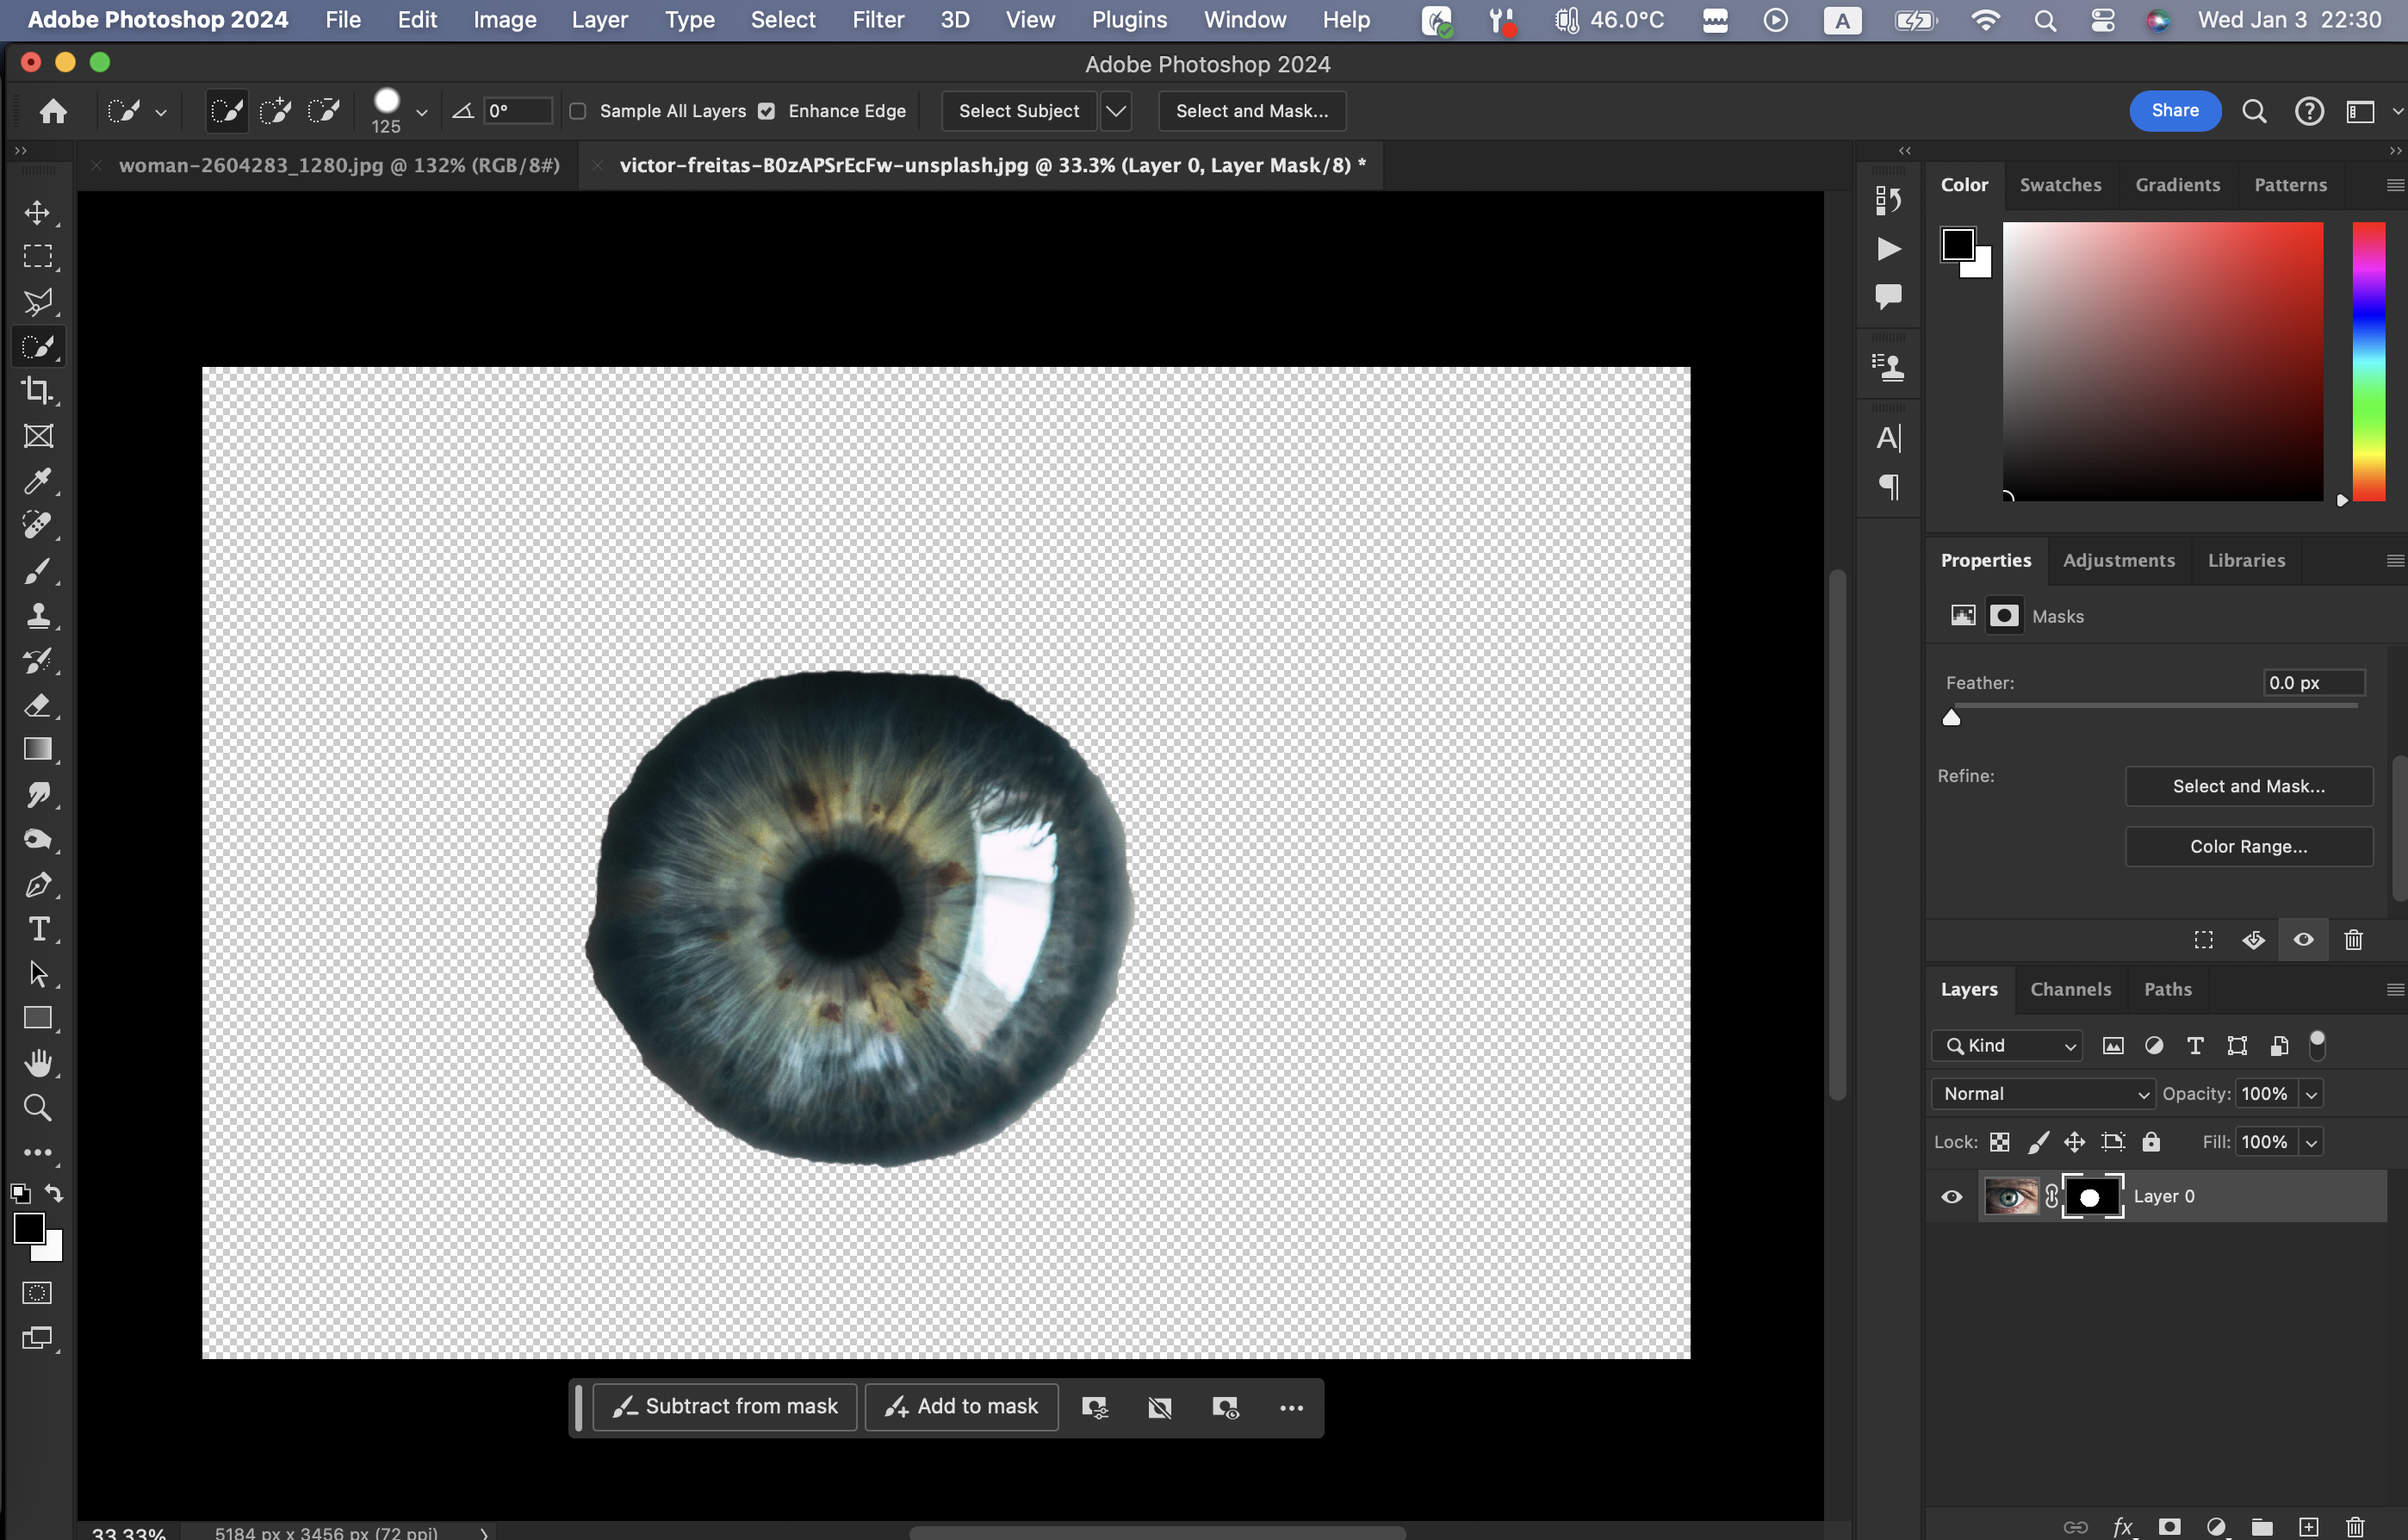Viewport: 2408px width, 1540px height.
Task: Click the Subtract from mask button
Action: coord(725,1407)
